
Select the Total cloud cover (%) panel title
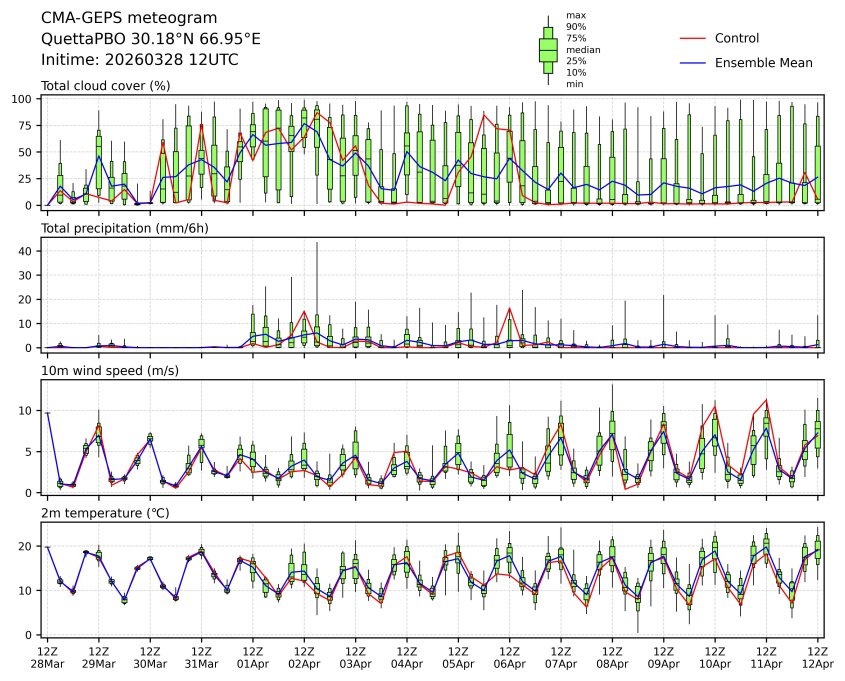(x=105, y=86)
